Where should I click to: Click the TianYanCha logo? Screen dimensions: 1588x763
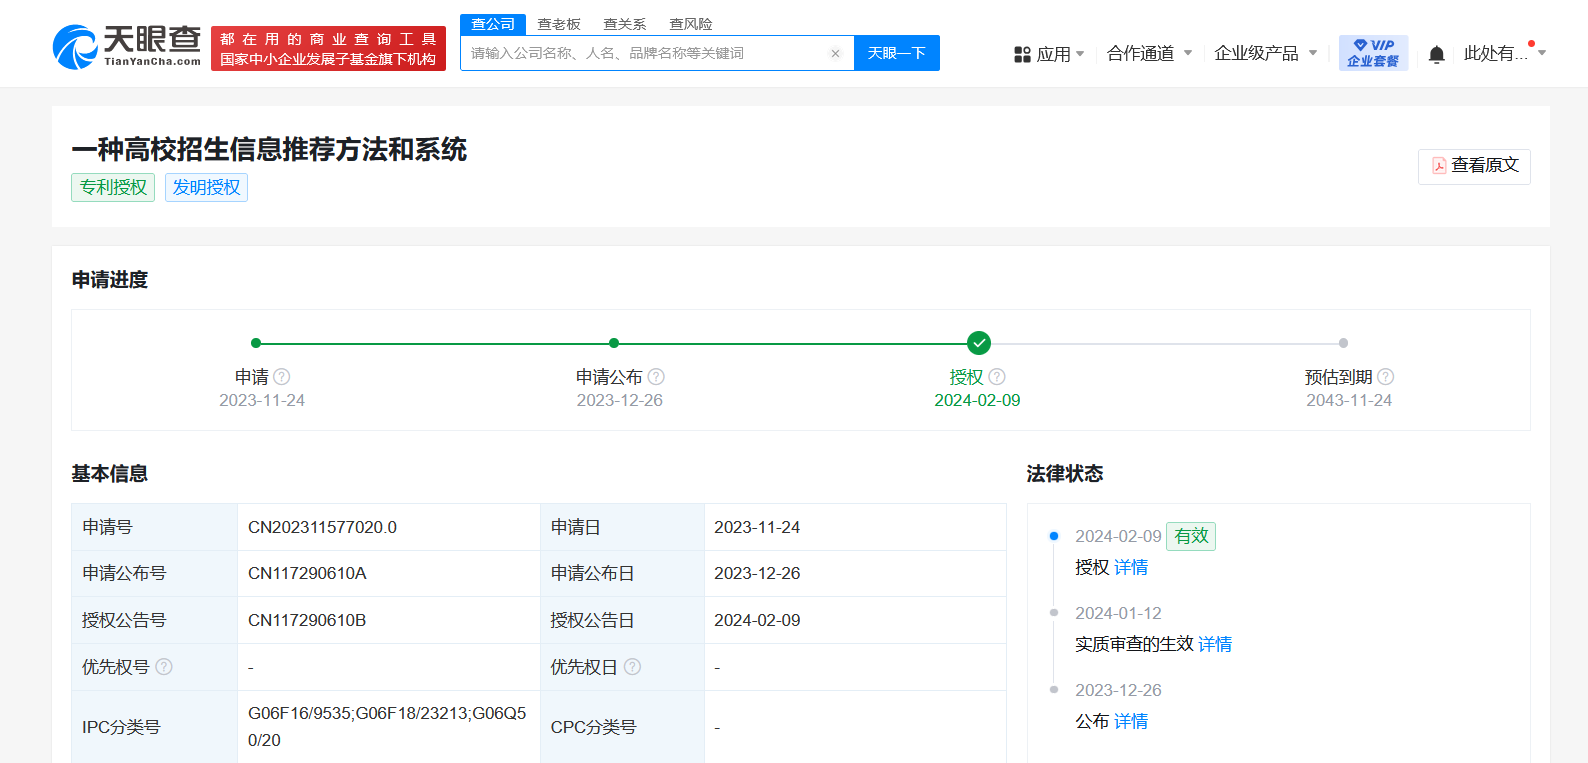point(127,47)
